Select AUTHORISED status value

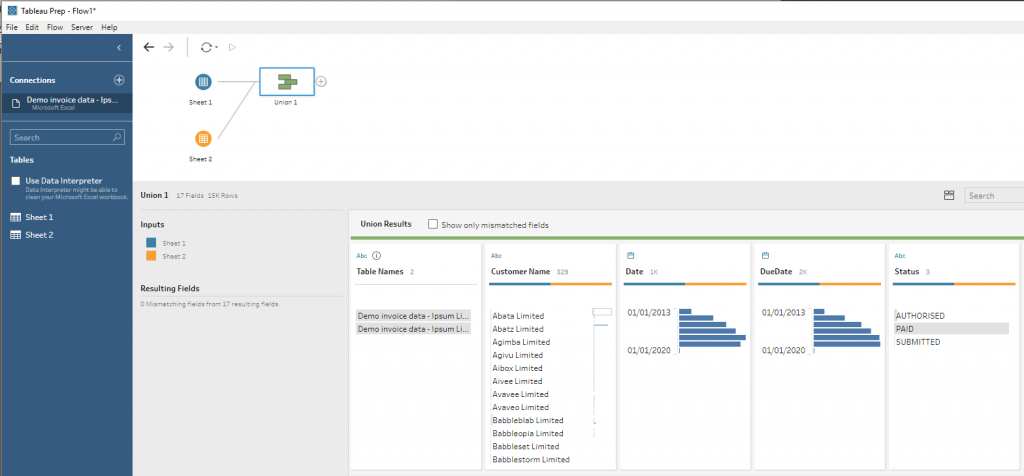(920, 316)
